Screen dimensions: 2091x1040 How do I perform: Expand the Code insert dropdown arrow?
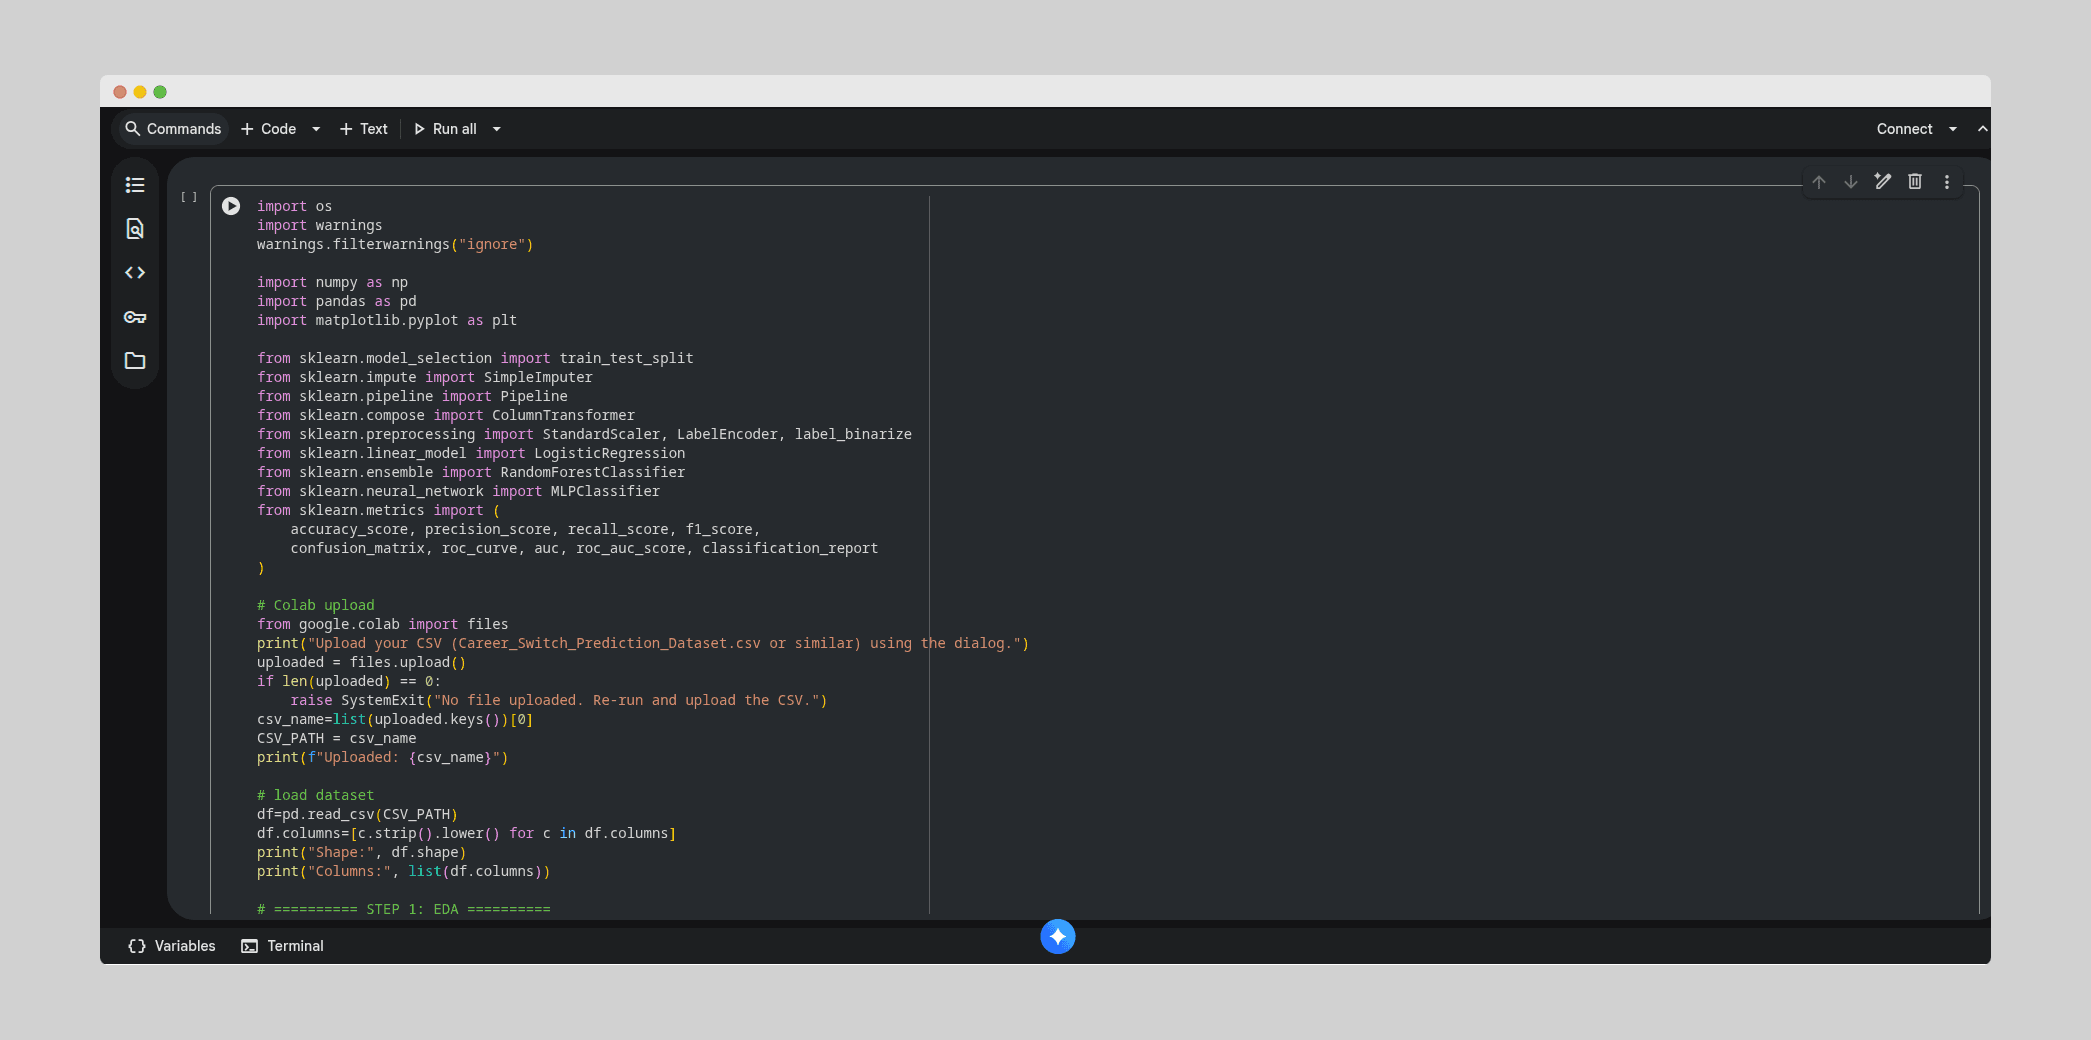[x=316, y=129]
